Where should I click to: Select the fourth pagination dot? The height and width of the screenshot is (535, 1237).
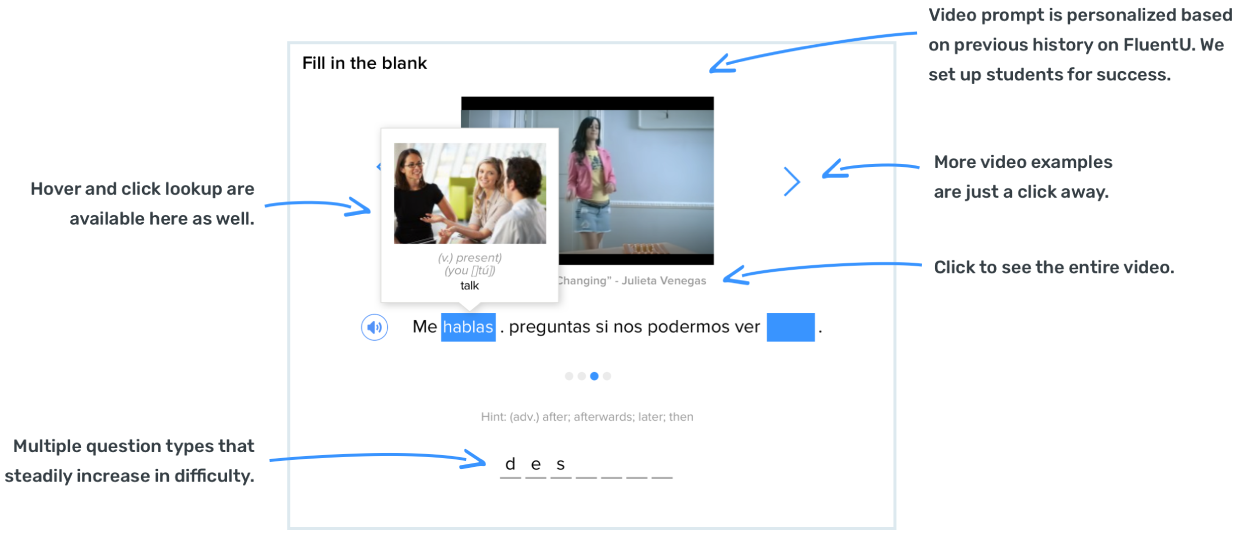click(x=607, y=377)
